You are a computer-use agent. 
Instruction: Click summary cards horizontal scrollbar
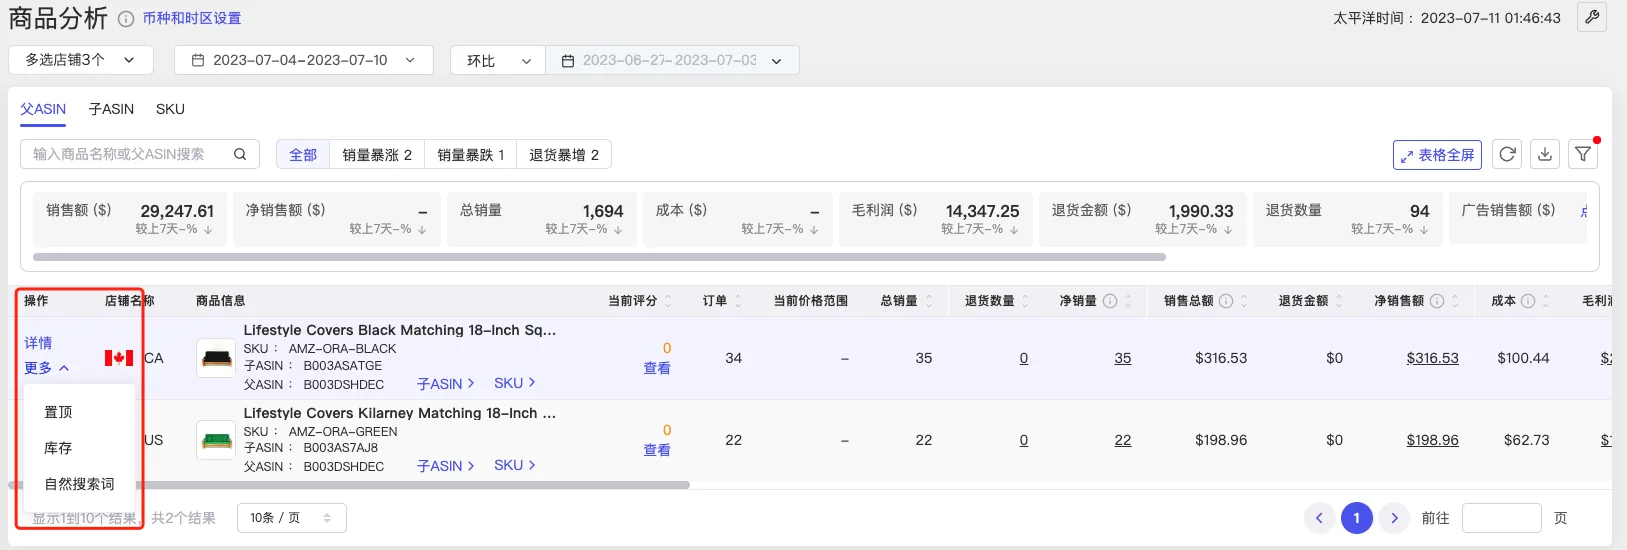click(599, 257)
